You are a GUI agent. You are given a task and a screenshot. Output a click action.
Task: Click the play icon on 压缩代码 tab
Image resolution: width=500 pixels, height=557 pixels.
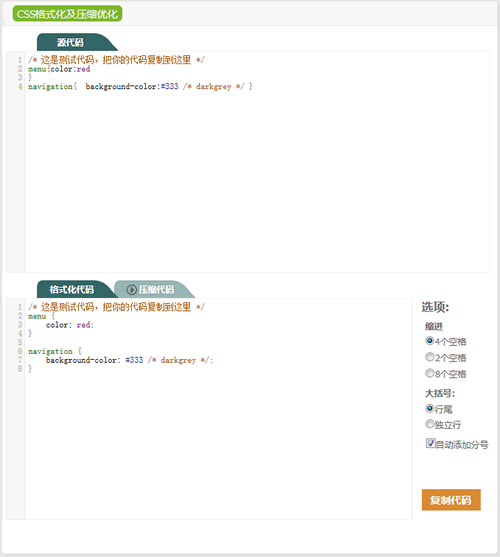(131, 290)
